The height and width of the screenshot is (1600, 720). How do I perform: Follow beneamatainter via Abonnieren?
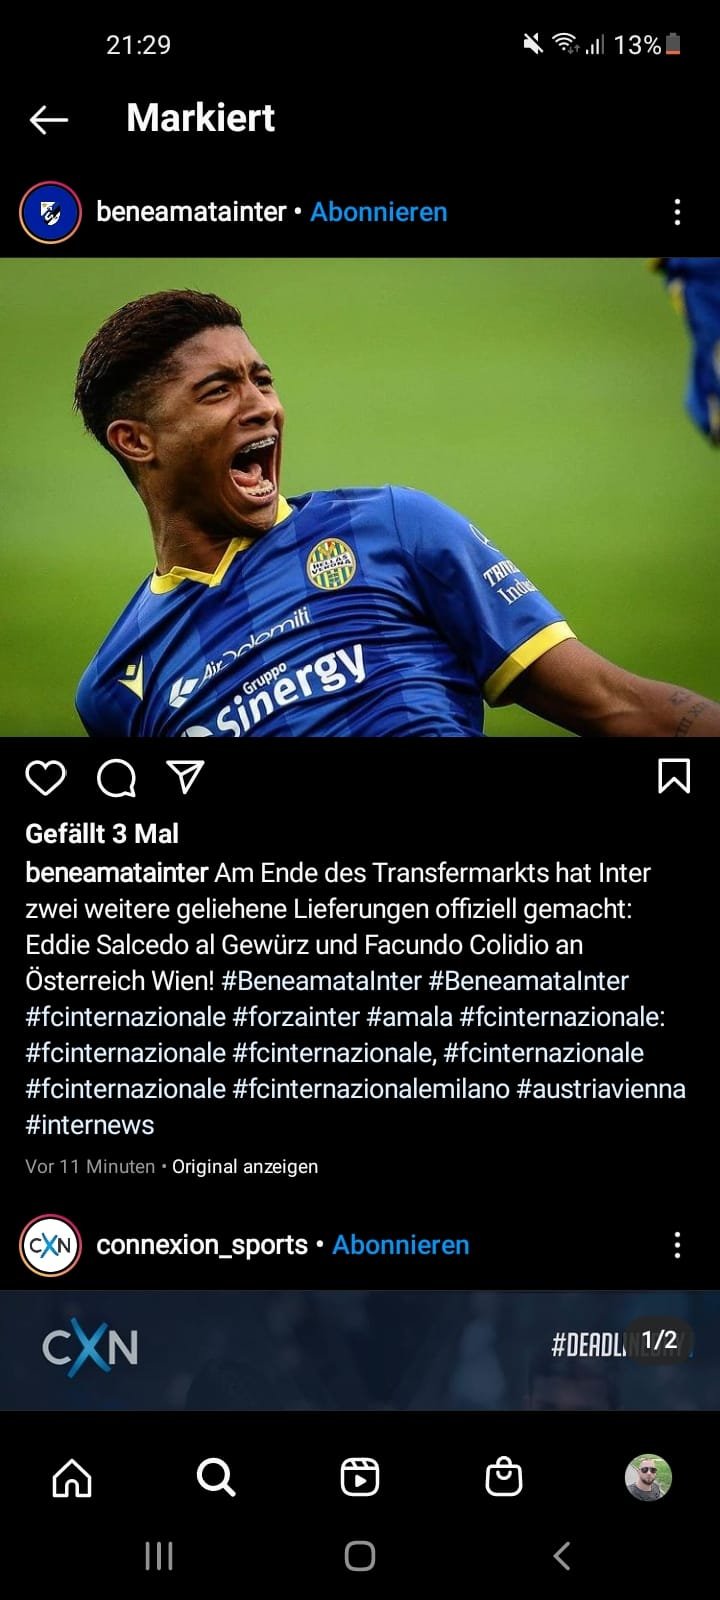pyautogui.click(x=379, y=212)
